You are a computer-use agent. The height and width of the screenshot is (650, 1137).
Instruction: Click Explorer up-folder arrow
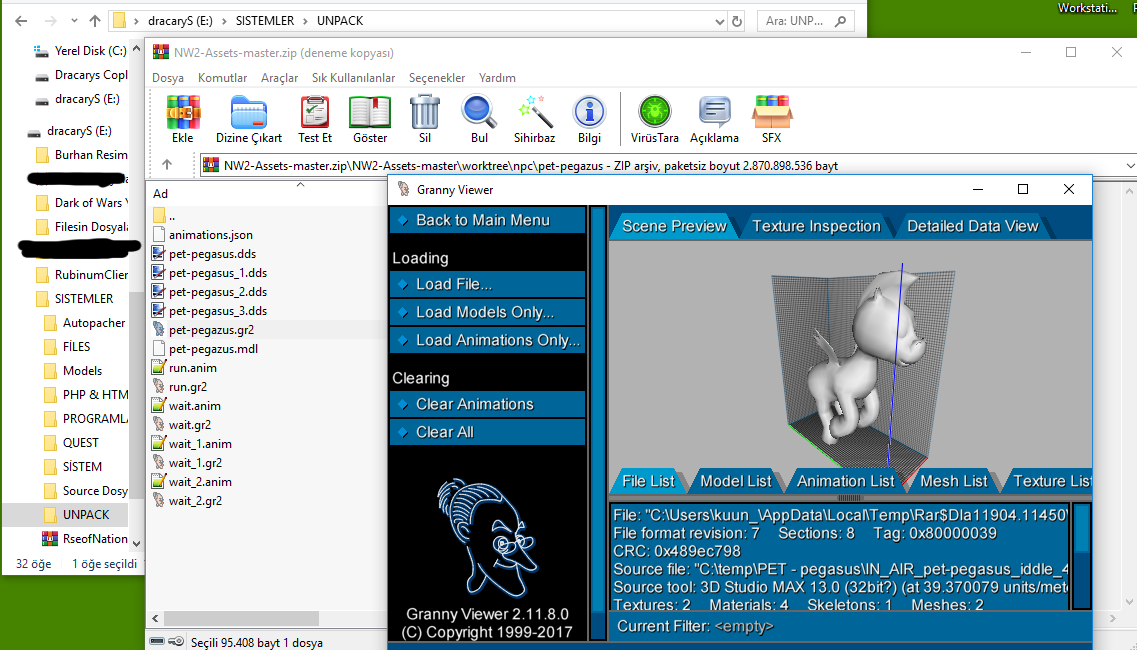[95, 21]
